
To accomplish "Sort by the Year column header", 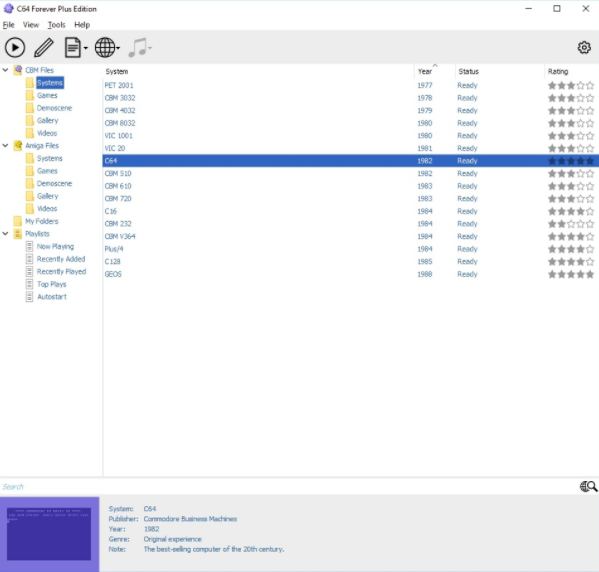I will tap(434, 71).
